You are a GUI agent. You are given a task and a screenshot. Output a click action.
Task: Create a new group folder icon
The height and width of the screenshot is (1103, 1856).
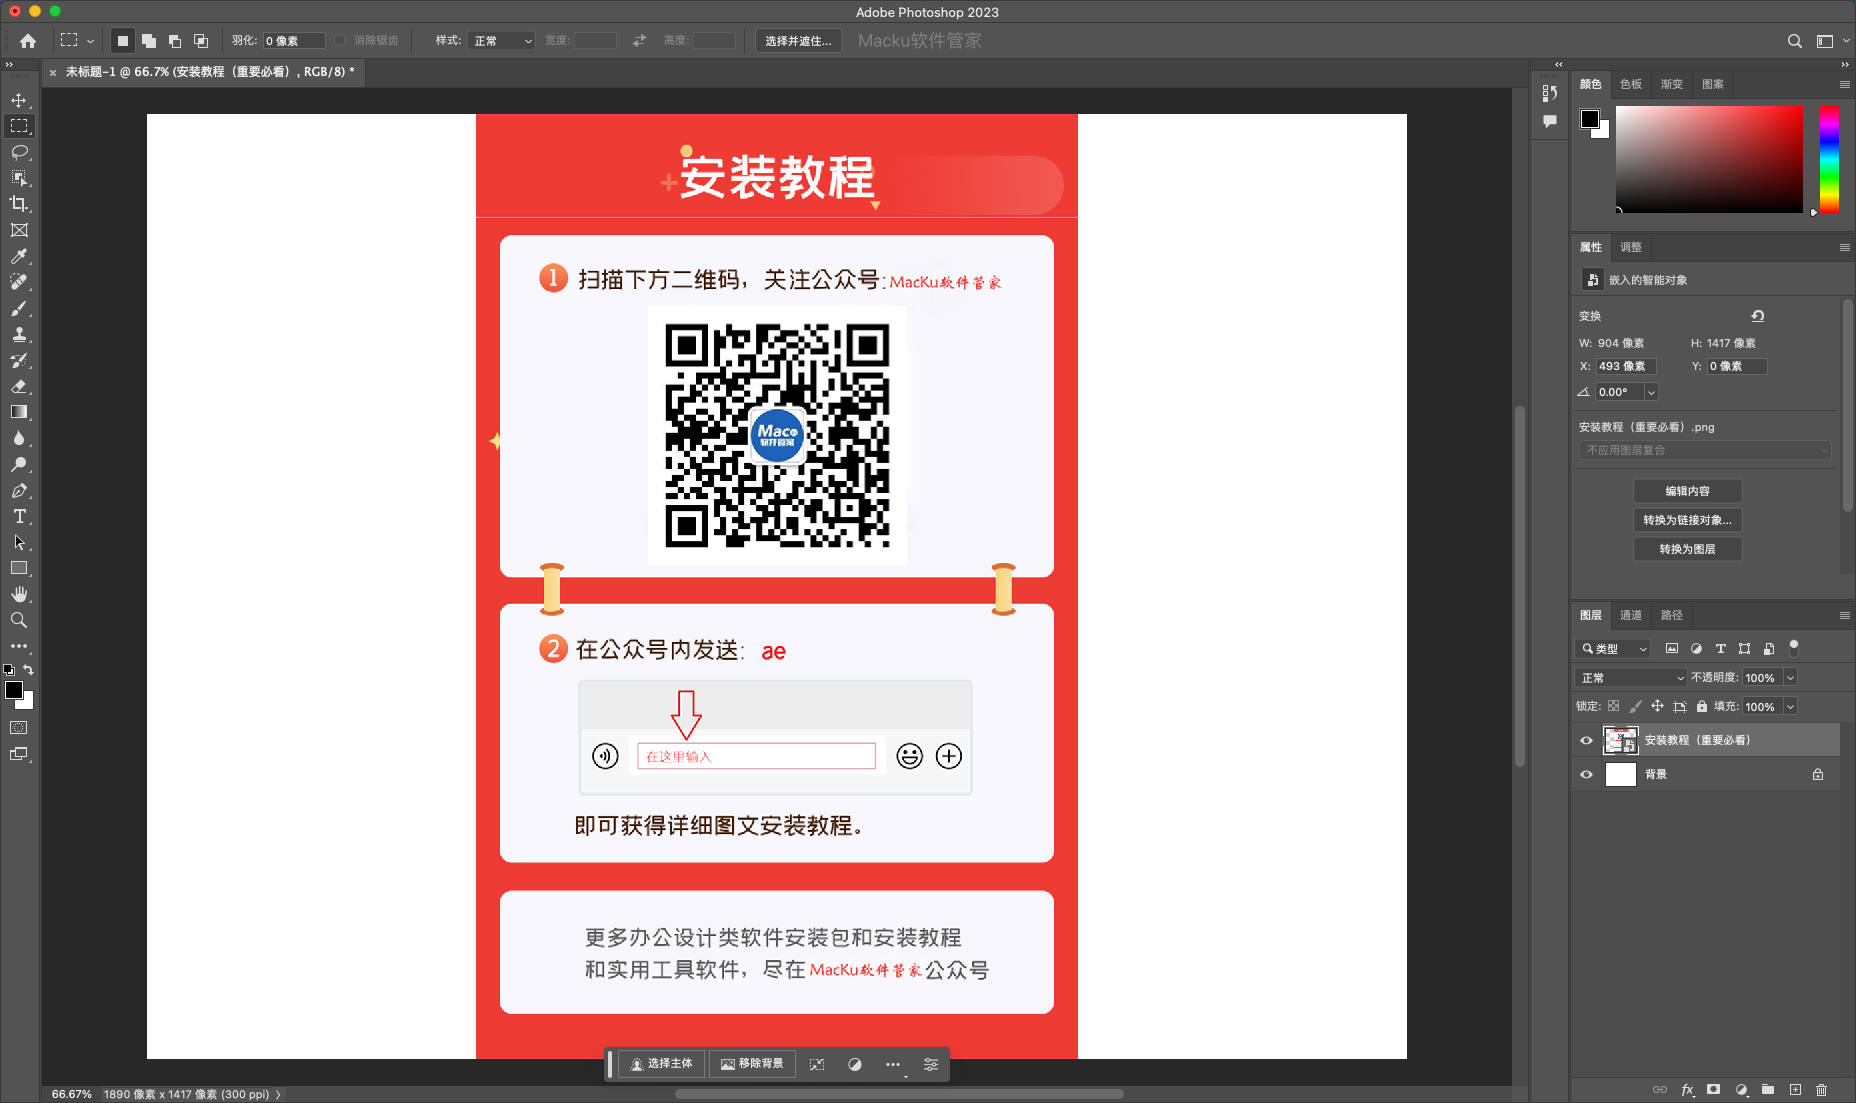click(1768, 1090)
